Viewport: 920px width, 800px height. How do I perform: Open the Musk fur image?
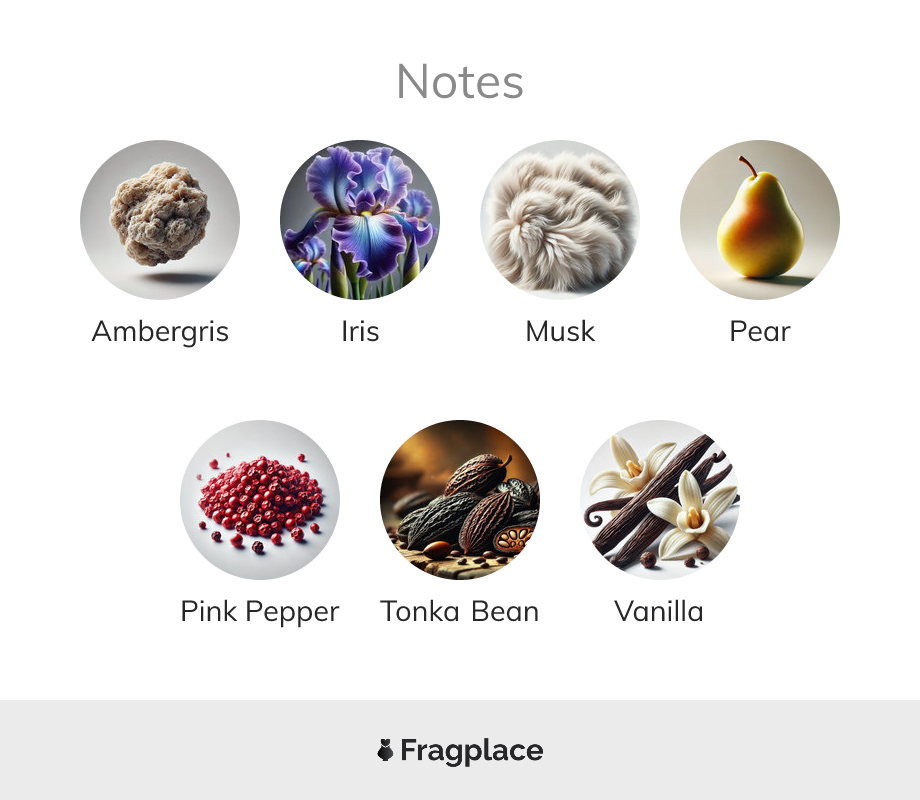click(560, 220)
